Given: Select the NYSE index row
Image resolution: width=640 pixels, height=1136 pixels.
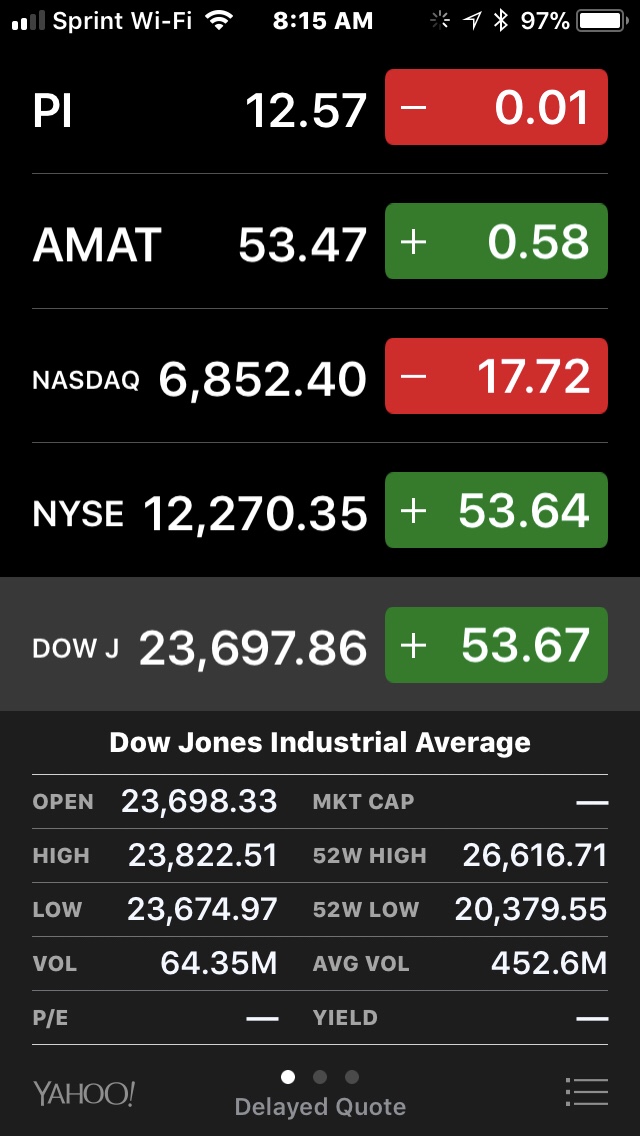Looking at the screenshot, I should (200, 512).
